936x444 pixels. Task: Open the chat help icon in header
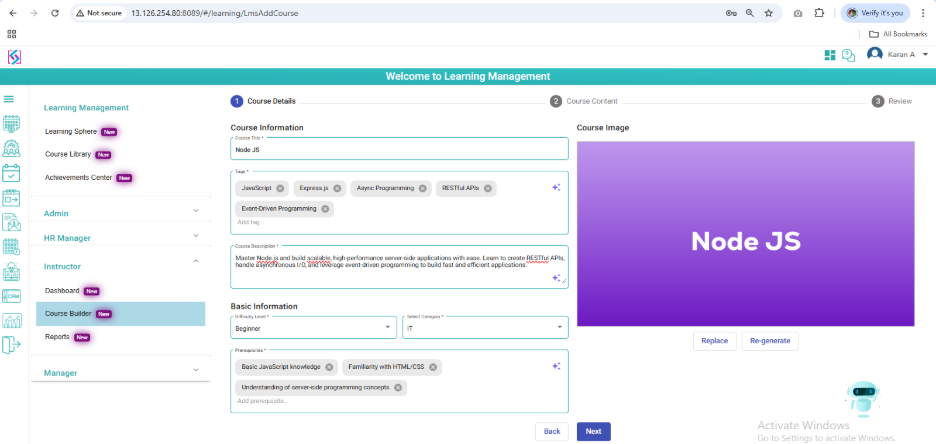(x=848, y=55)
